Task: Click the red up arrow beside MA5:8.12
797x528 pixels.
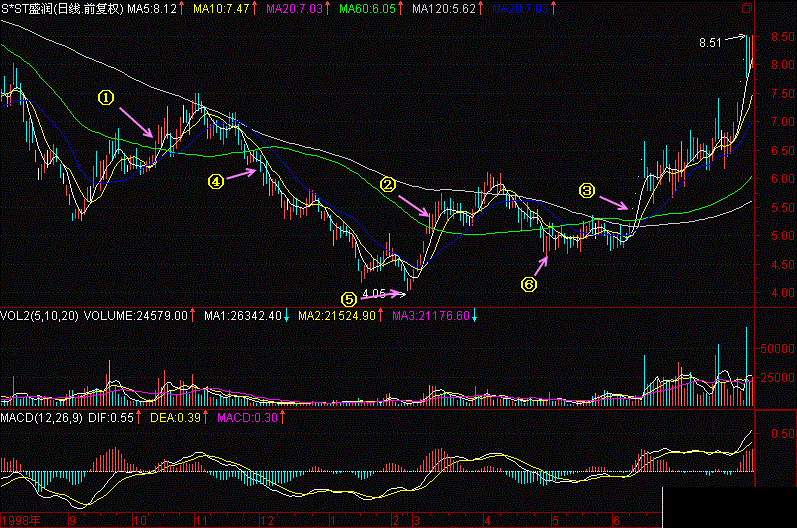Action: 183,8
